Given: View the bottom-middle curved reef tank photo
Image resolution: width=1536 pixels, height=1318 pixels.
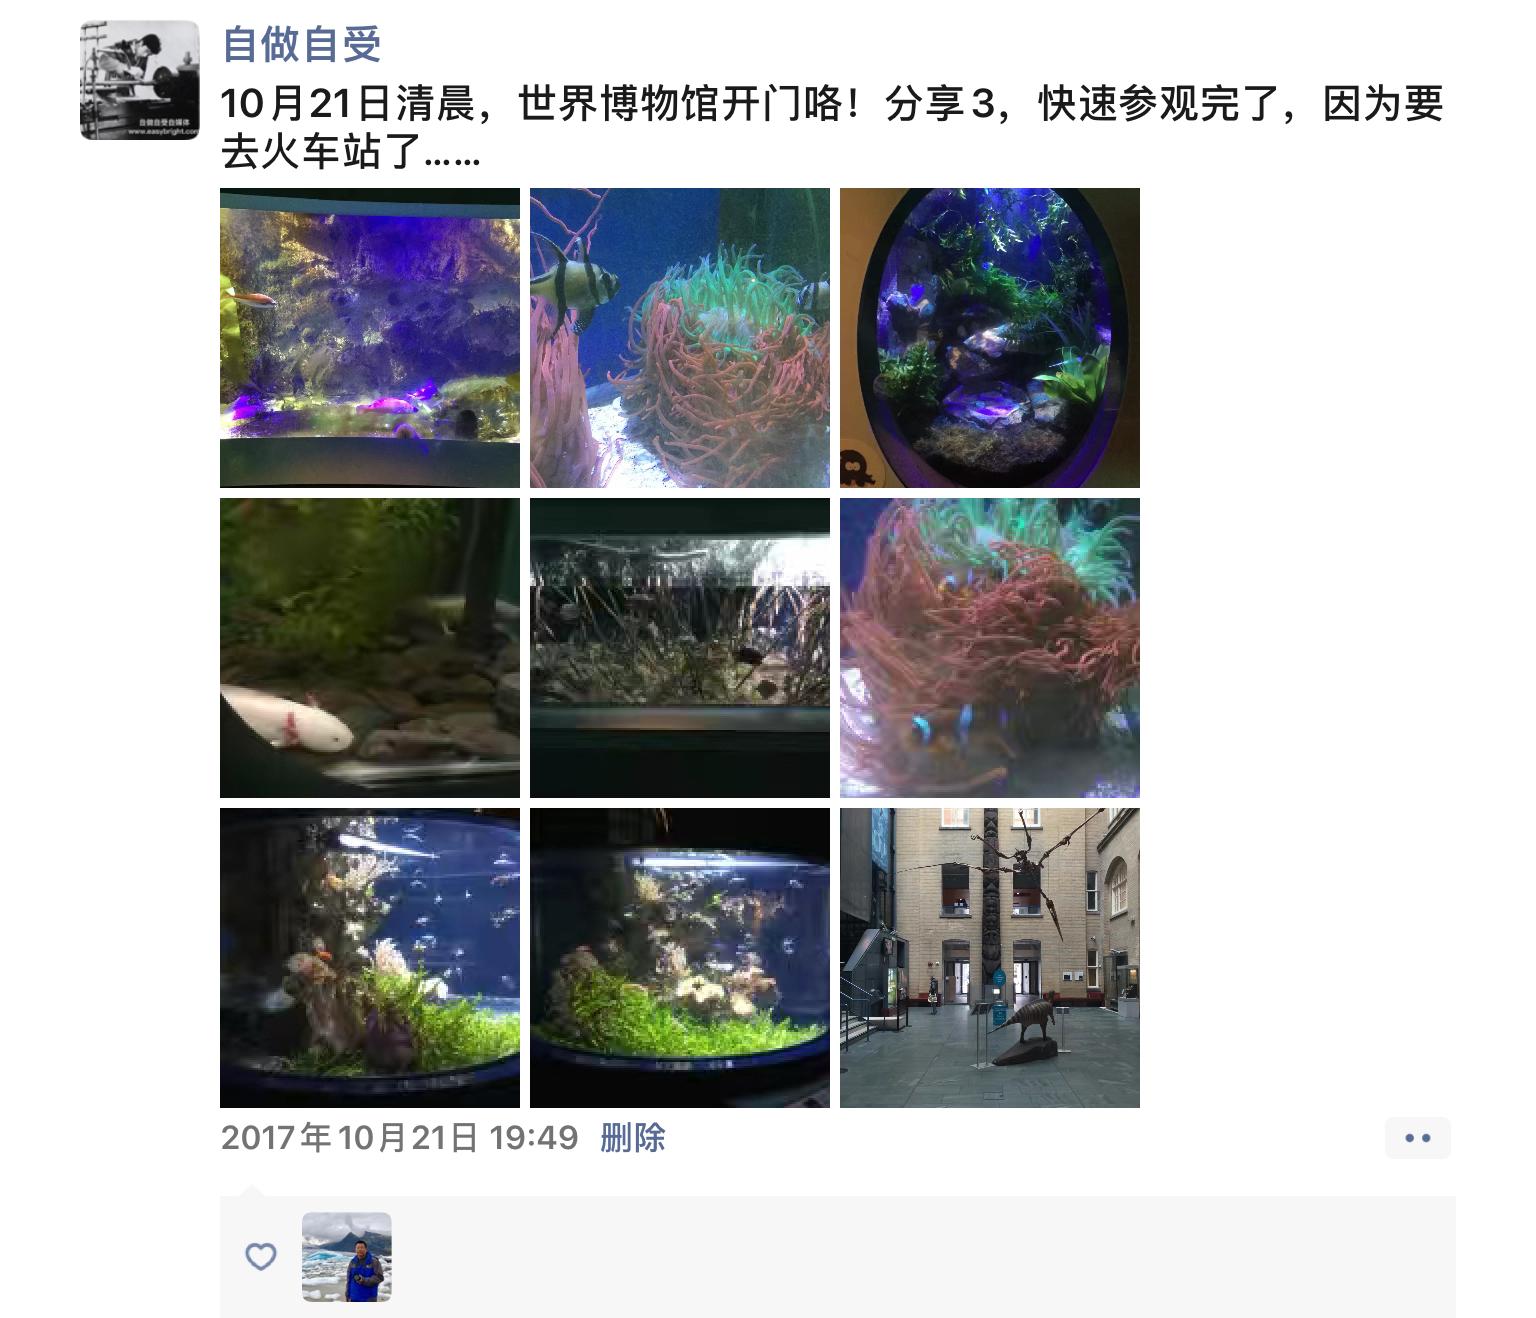Looking at the screenshot, I should coord(680,958).
